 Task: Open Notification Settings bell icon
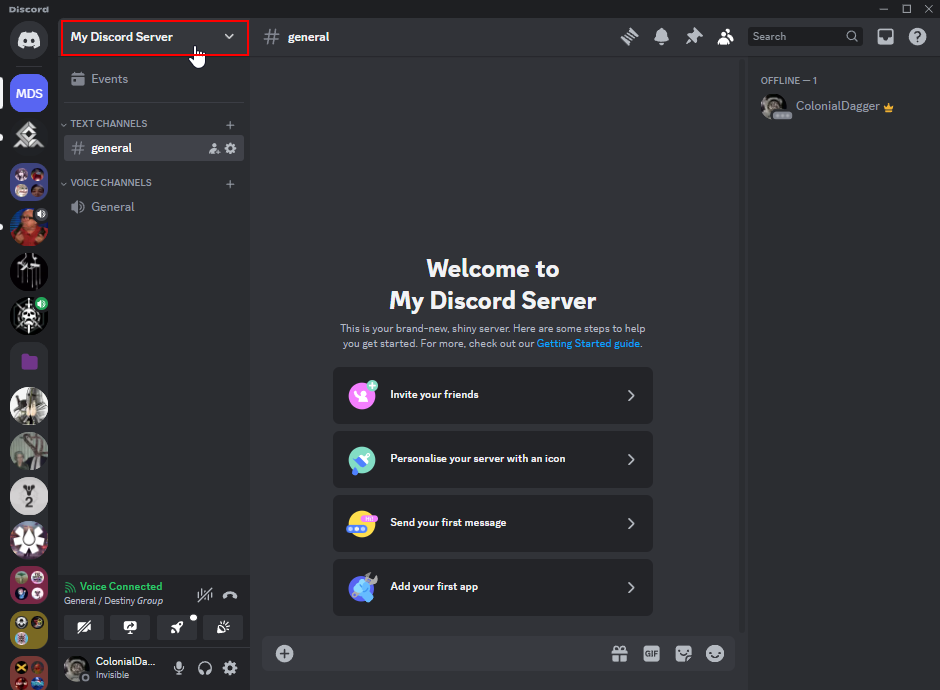point(661,37)
